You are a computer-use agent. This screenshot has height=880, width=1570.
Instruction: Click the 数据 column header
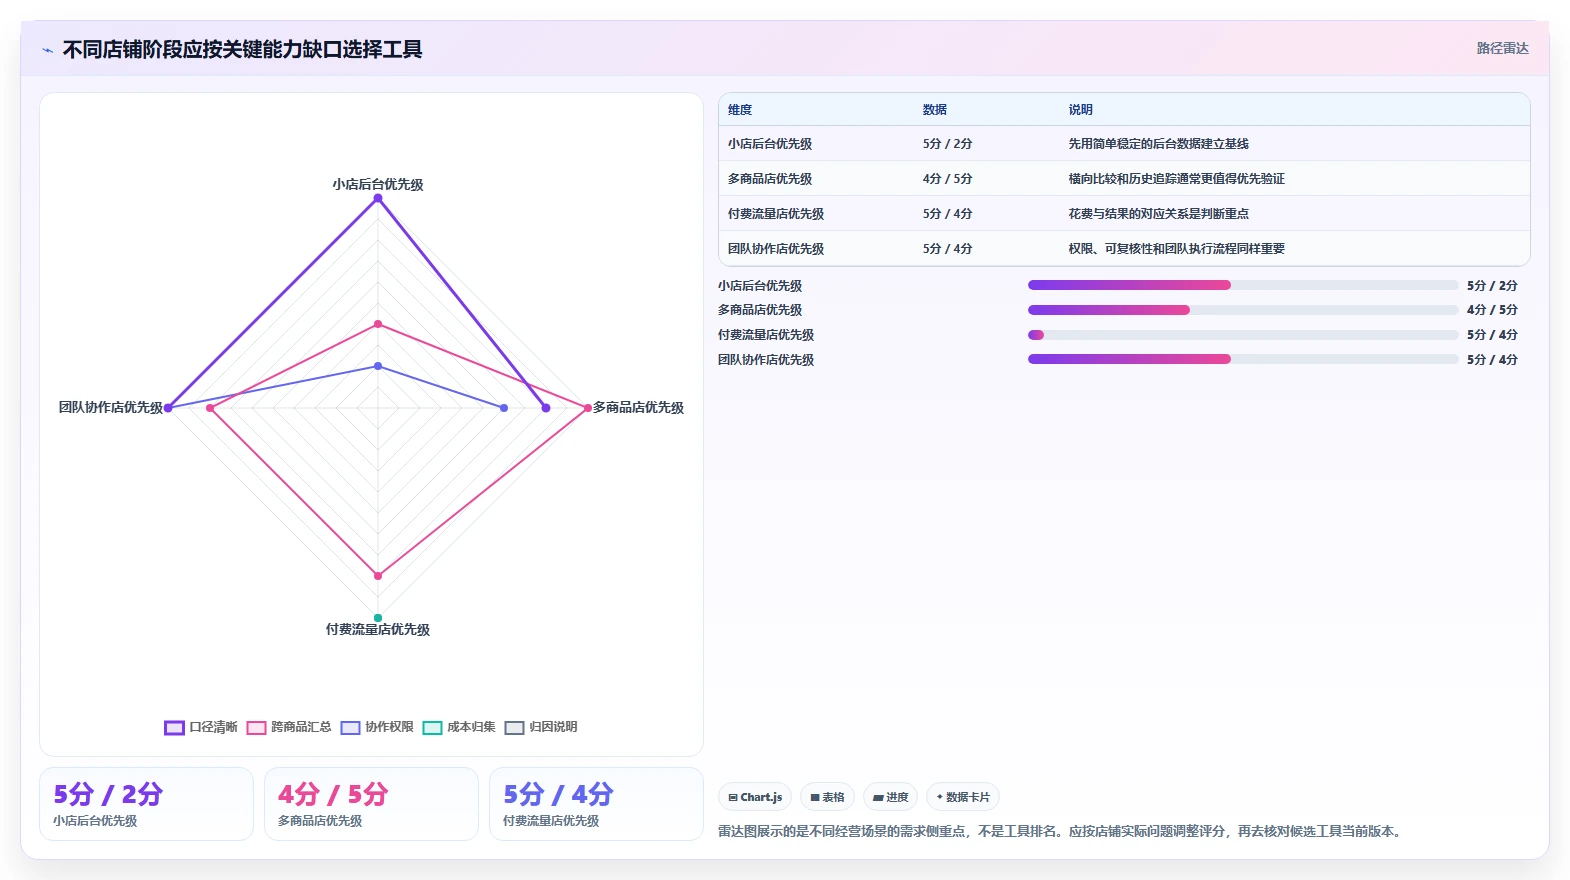click(935, 110)
